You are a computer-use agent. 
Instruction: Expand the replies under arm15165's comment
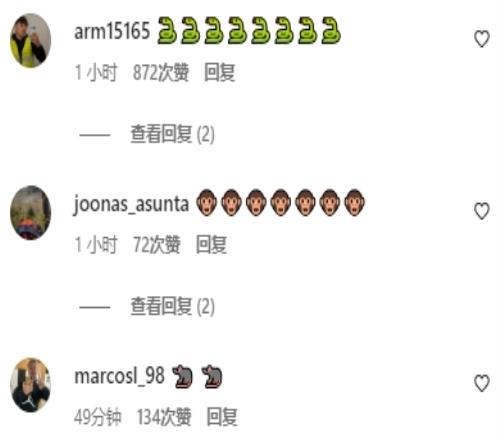click(x=172, y=134)
